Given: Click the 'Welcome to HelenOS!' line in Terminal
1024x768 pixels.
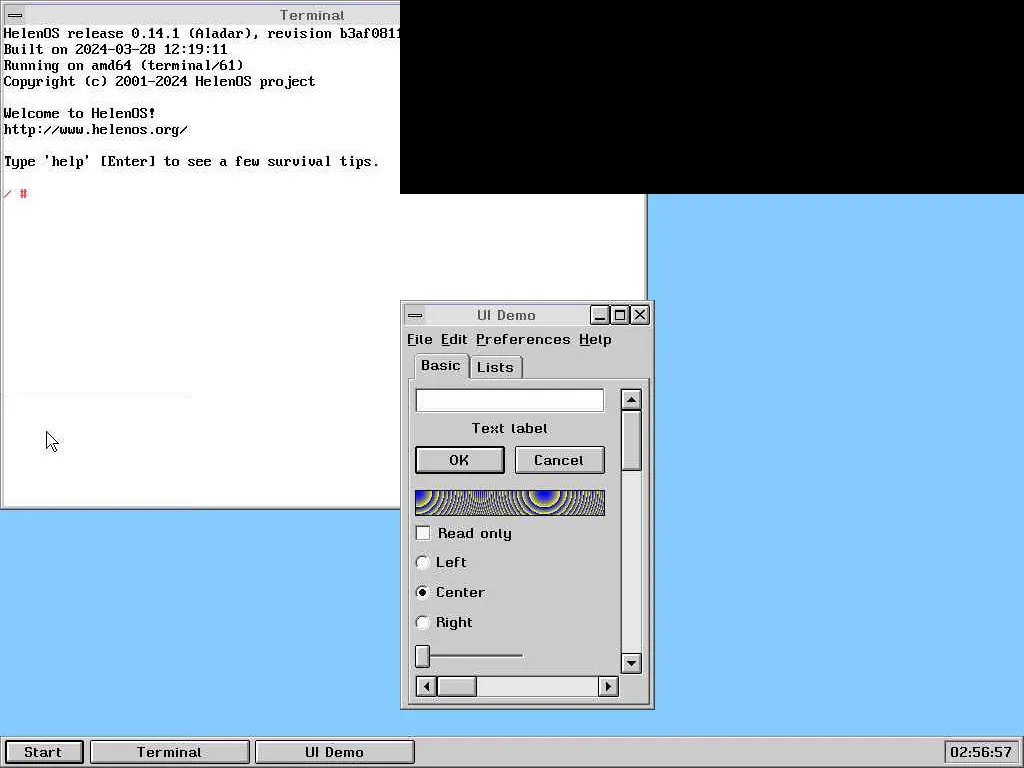Looking at the screenshot, I should (80, 113).
